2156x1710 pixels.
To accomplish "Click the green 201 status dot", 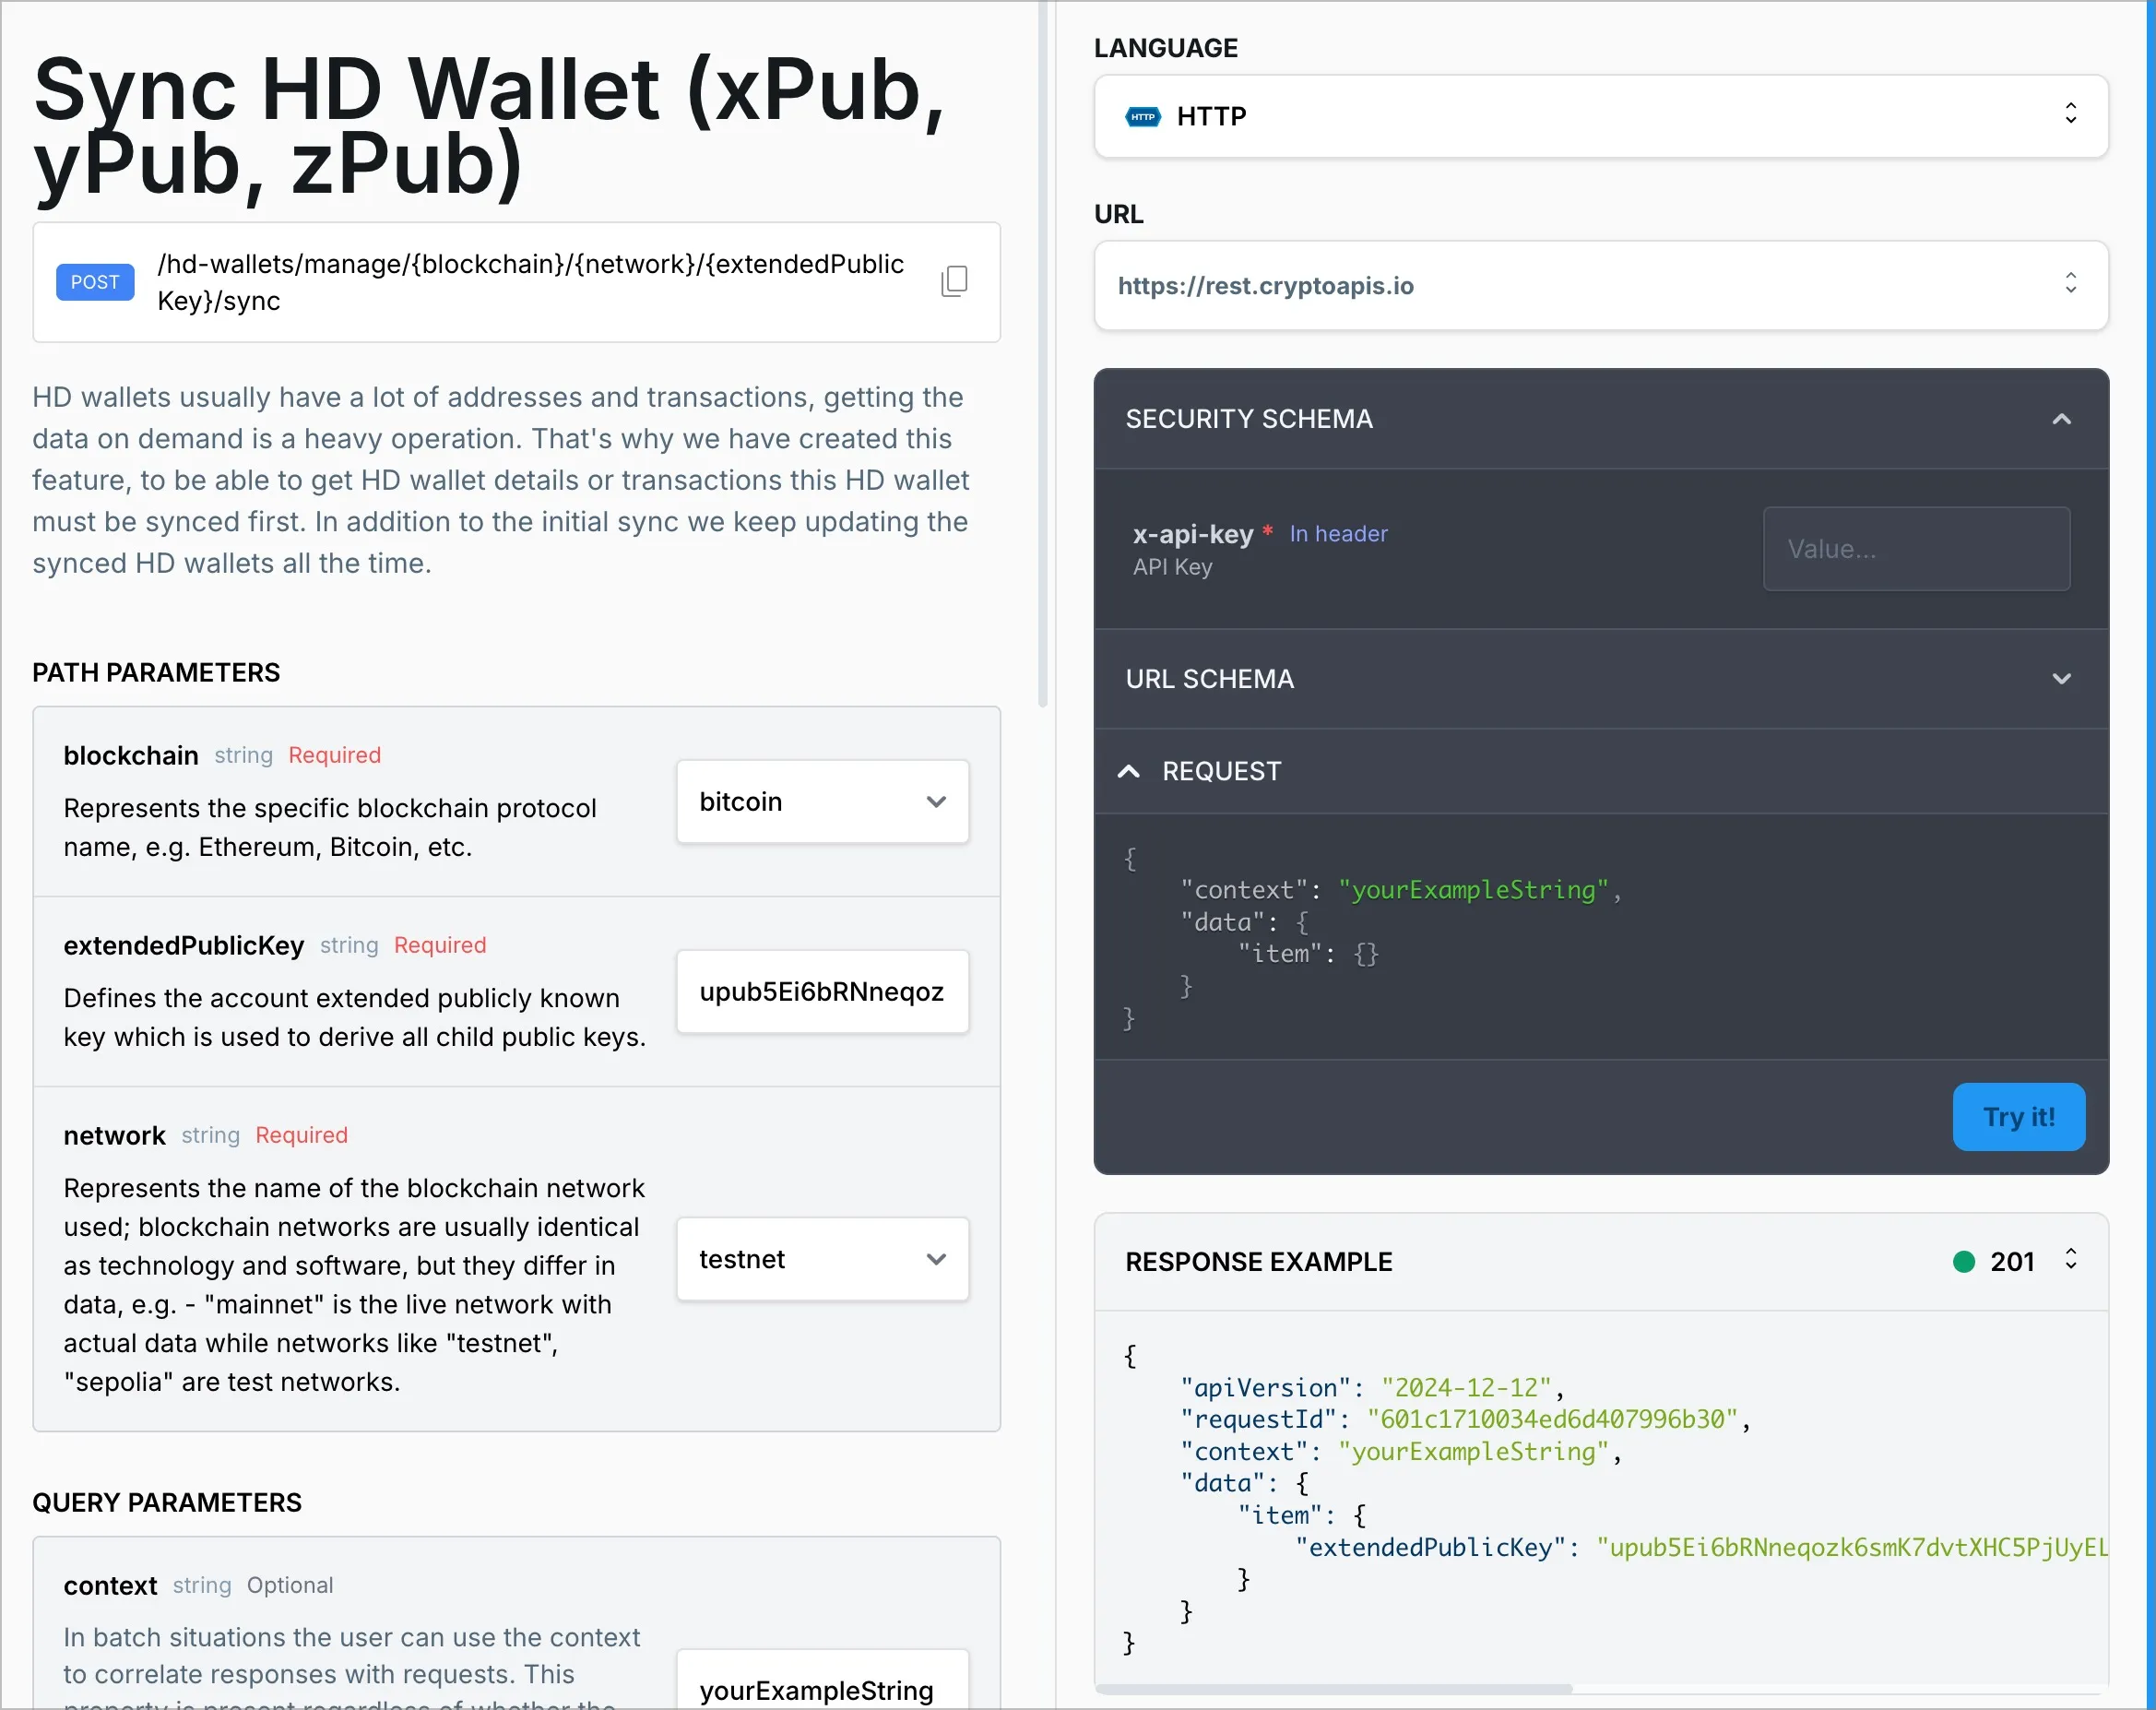I will [1963, 1262].
